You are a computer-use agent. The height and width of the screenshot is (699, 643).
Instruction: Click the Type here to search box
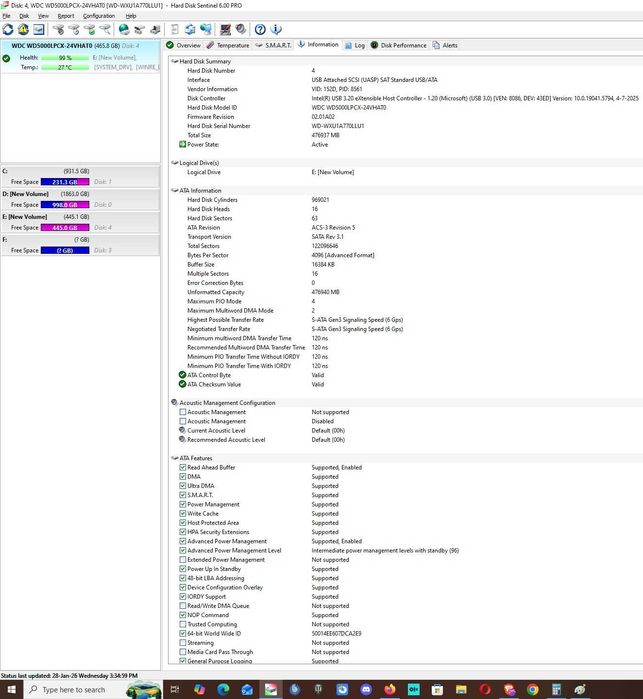(x=91, y=690)
